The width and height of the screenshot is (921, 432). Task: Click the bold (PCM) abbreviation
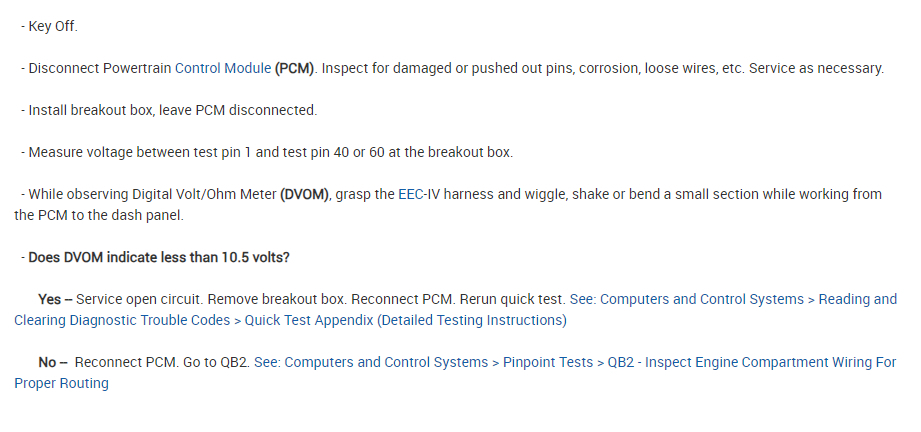tap(295, 68)
